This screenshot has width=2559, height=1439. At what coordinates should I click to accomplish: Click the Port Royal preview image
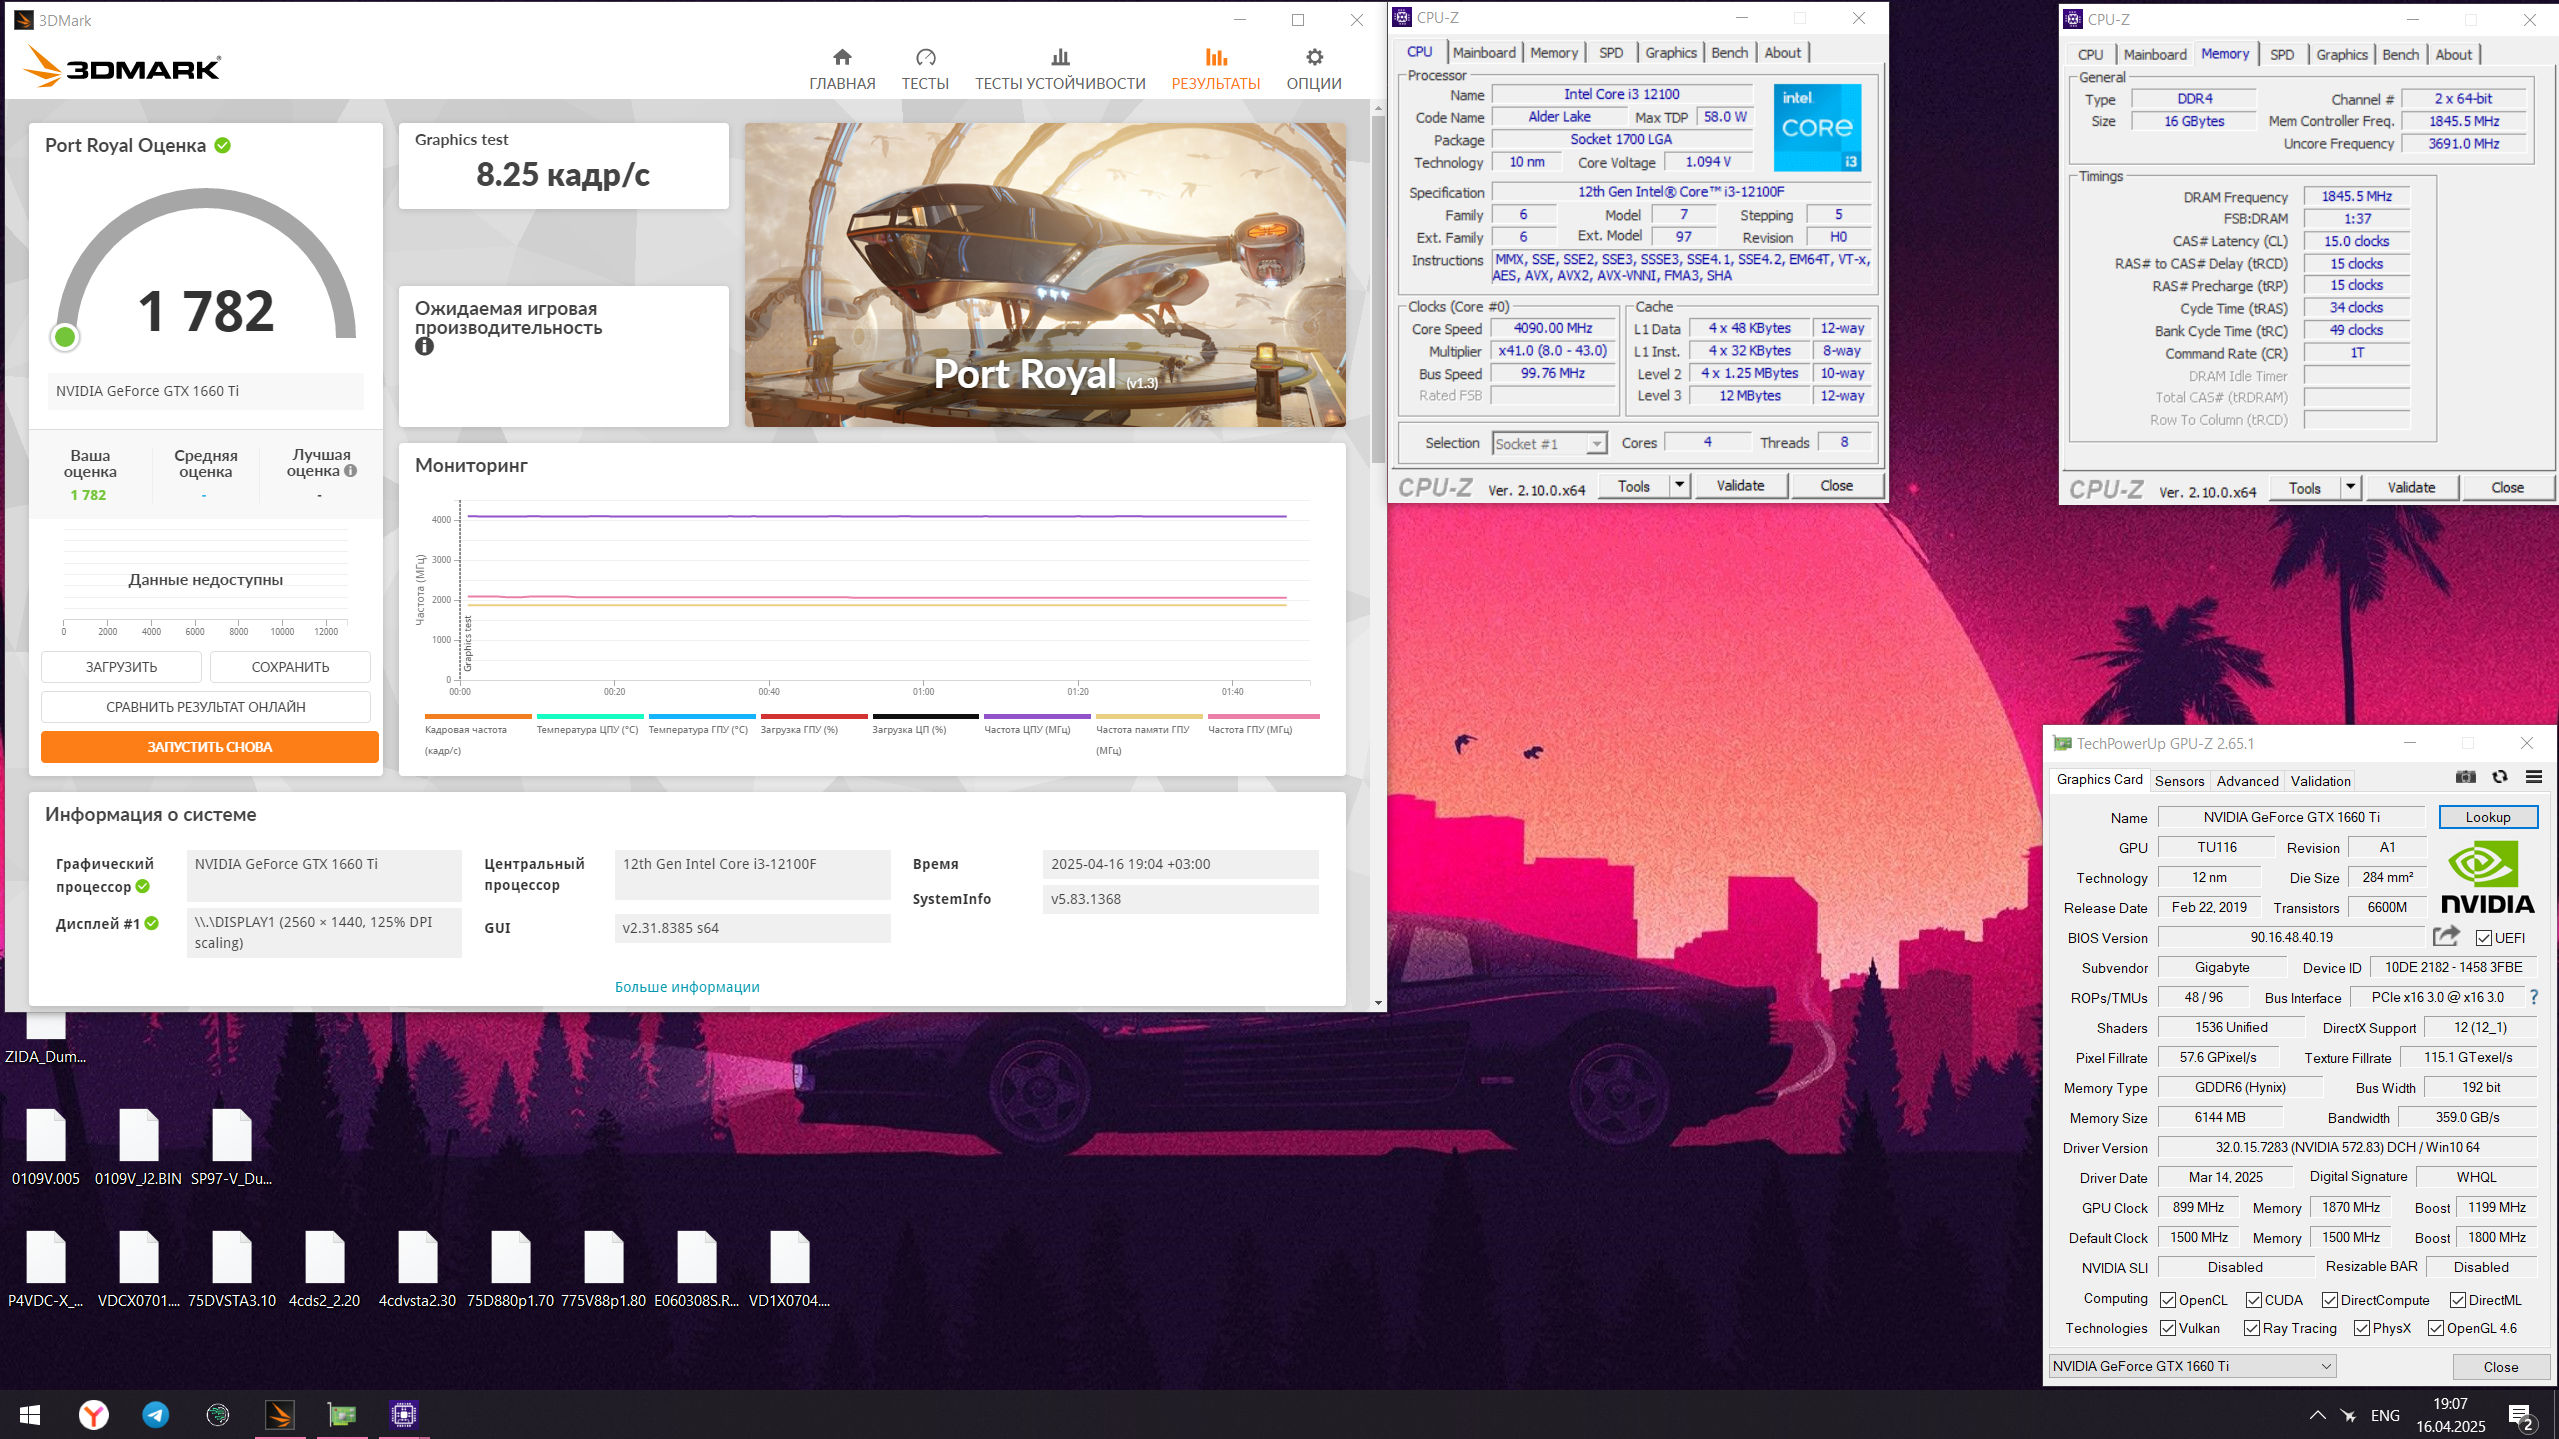(x=1045, y=275)
